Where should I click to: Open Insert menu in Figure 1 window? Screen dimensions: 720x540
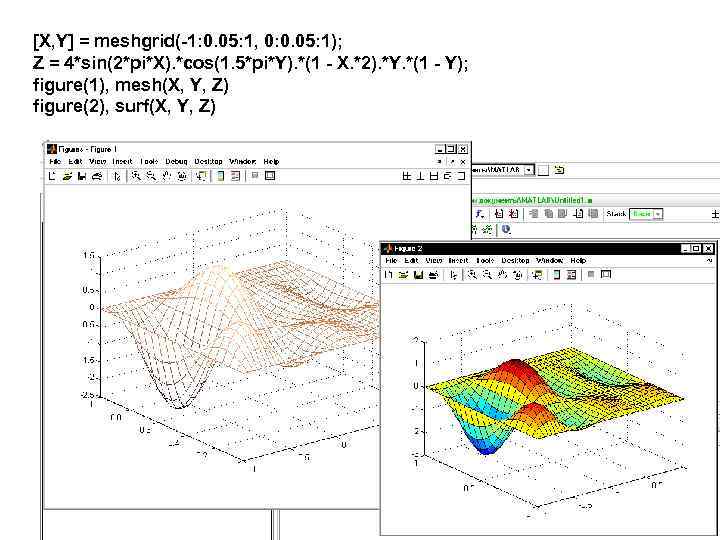(x=122, y=162)
